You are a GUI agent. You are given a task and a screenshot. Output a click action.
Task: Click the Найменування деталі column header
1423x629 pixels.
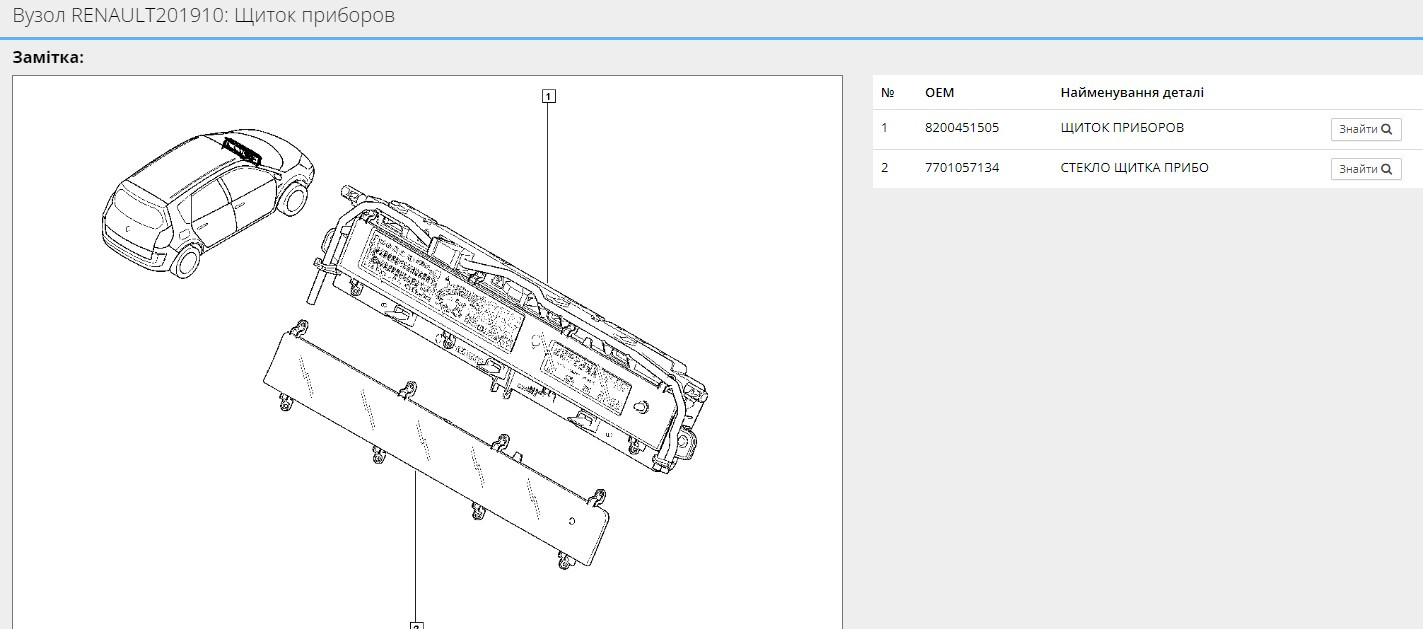pos(1132,93)
